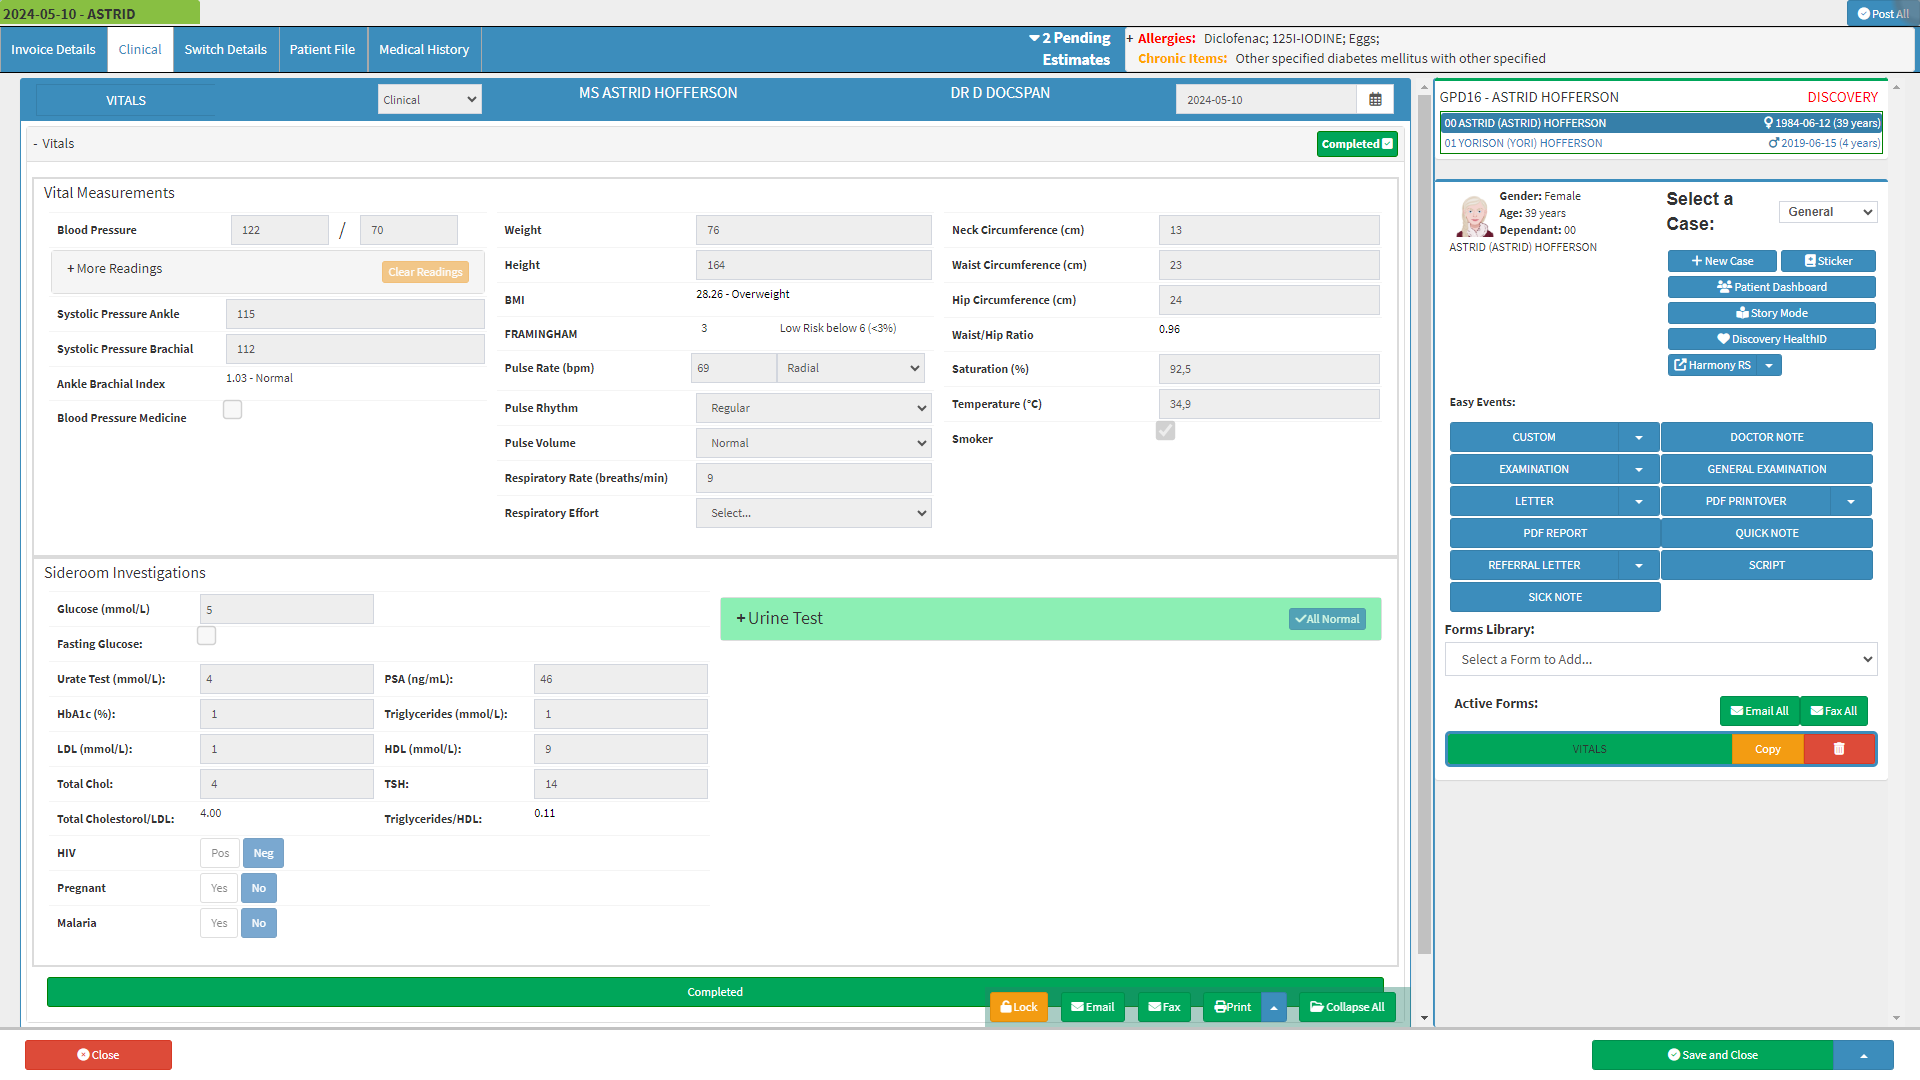Tick the Fasting Glucose checkbox
1920x1080 pixels.
(206, 636)
